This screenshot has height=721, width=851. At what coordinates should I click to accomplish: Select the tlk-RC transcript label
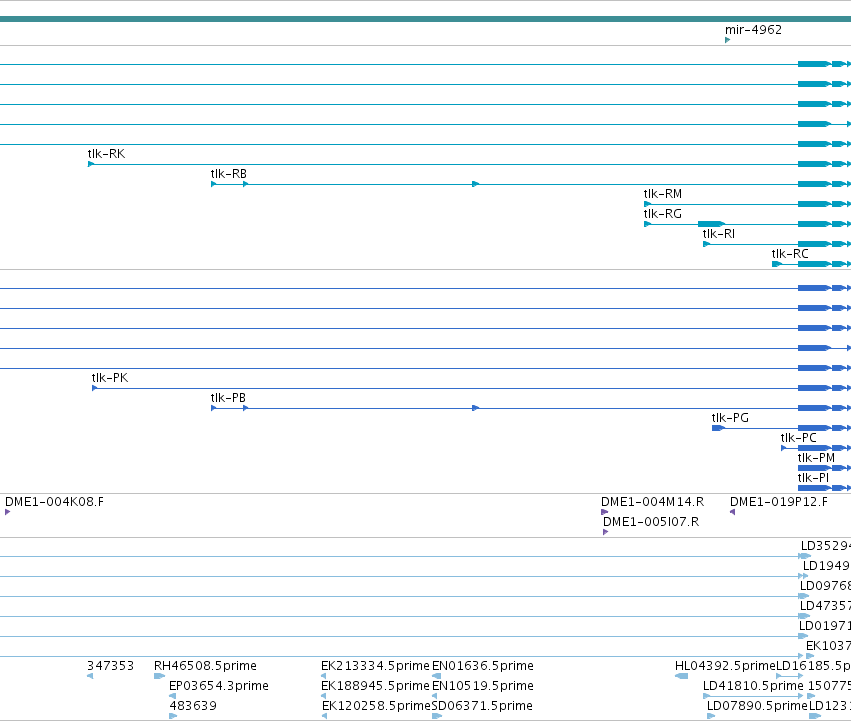click(790, 254)
